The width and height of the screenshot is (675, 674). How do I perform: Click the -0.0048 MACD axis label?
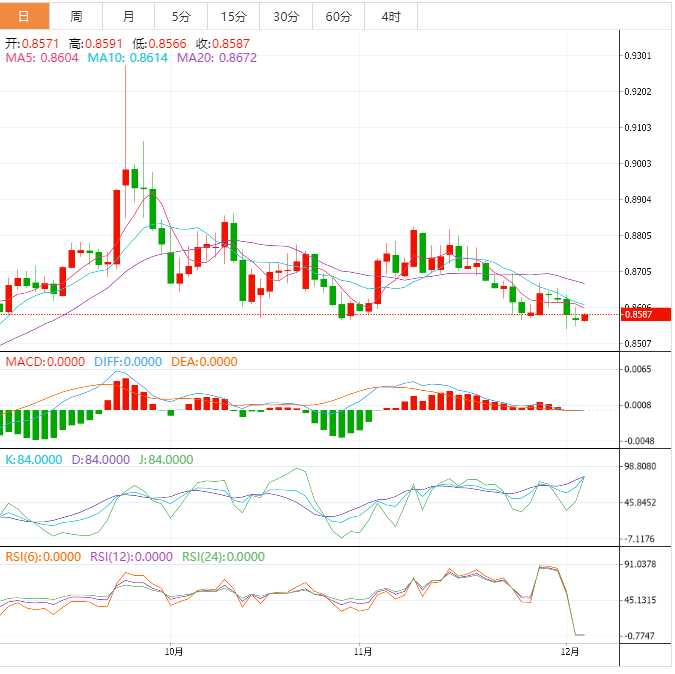click(639, 441)
